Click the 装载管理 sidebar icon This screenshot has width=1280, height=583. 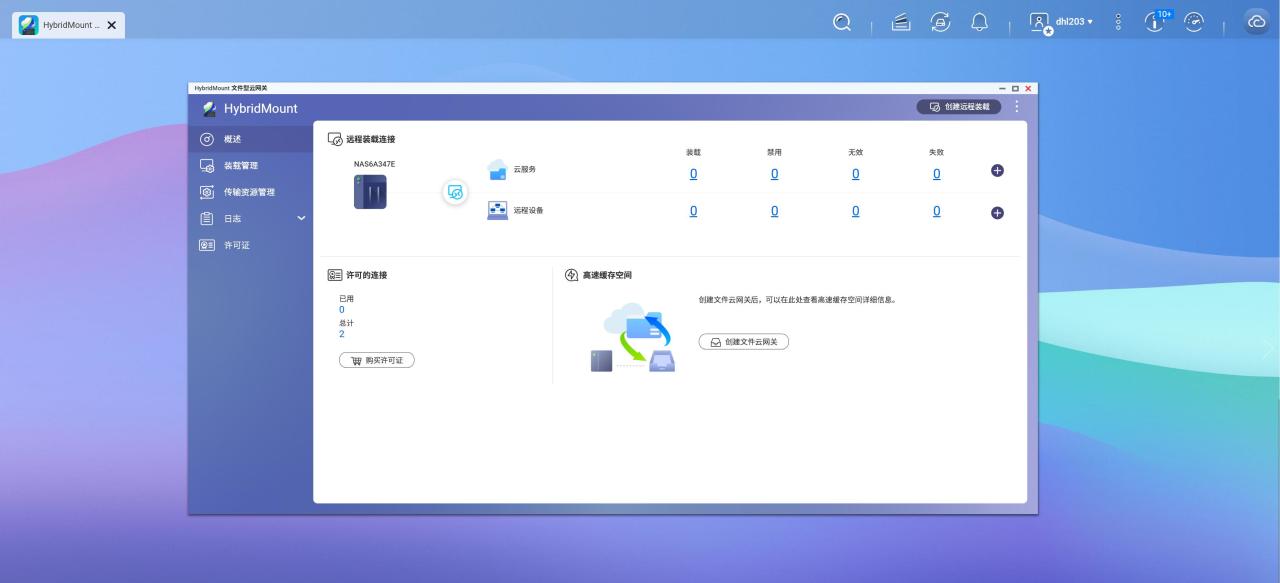[207, 166]
